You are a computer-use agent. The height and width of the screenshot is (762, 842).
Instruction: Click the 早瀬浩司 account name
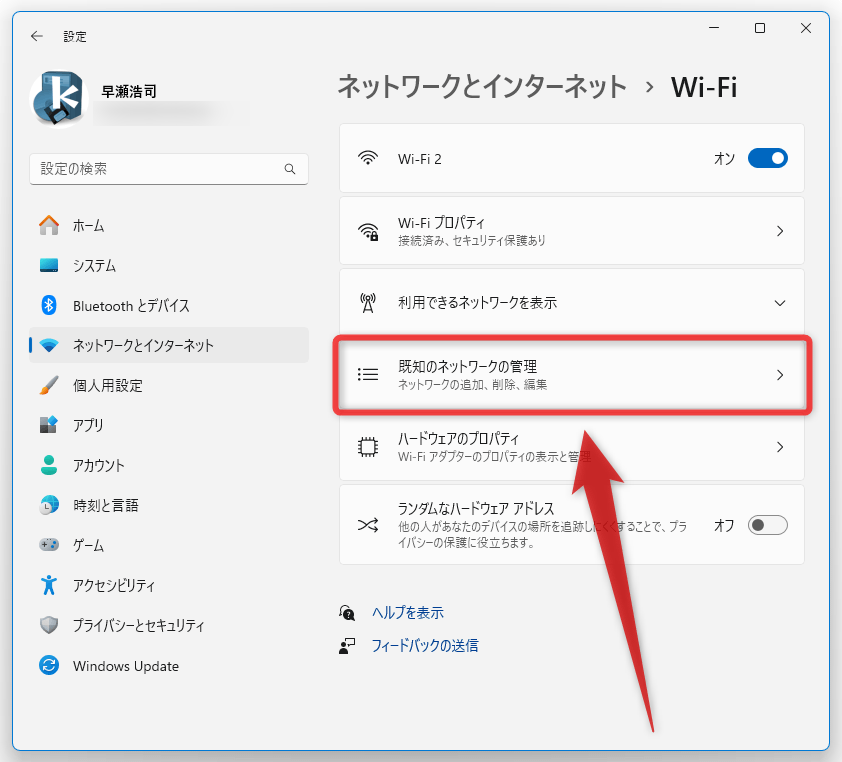(129, 91)
